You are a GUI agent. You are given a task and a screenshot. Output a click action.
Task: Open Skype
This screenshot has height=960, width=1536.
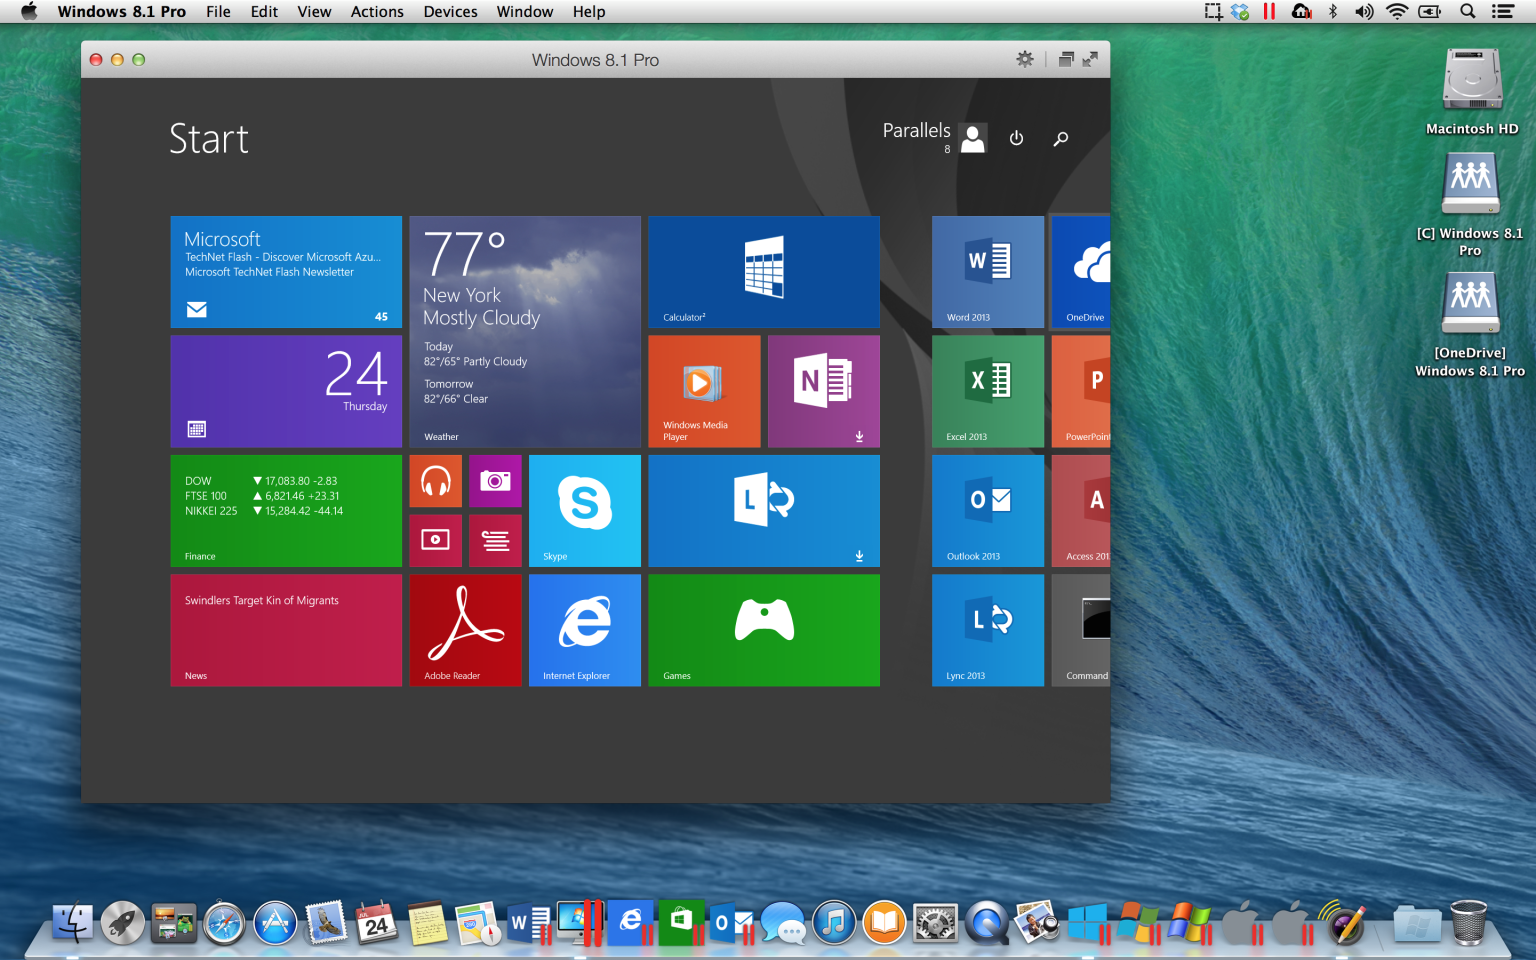[584, 511]
